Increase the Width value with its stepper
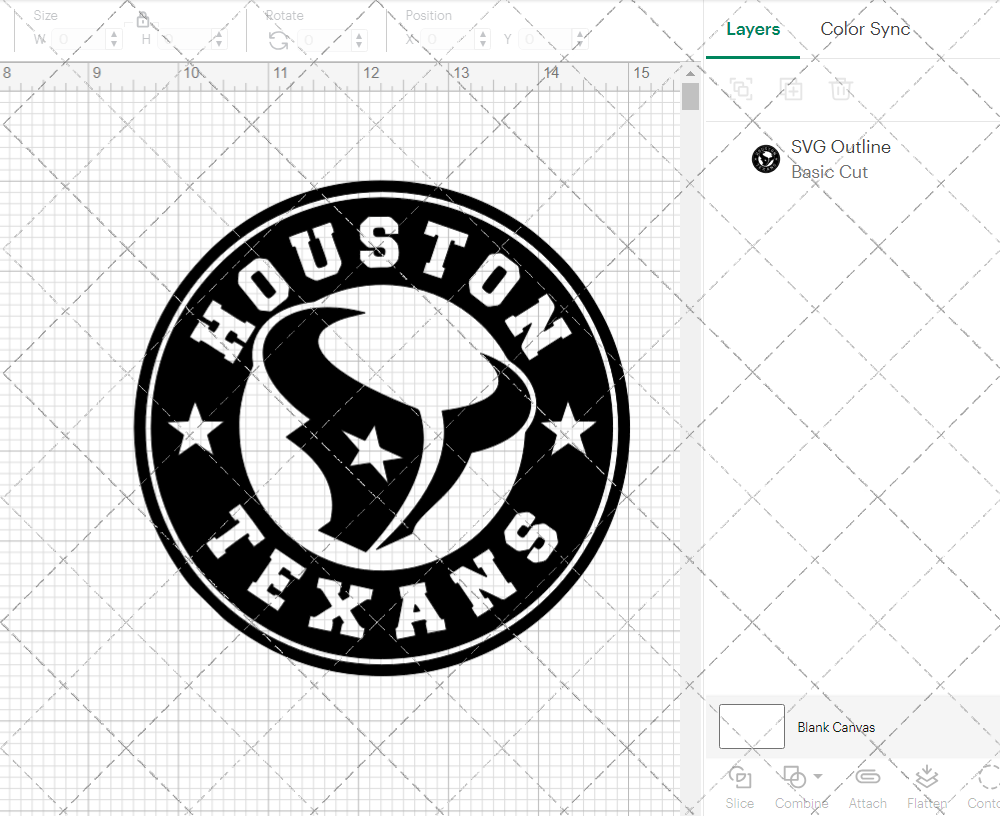The width and height of the screenshot is (1000, 816). point(113,34)
